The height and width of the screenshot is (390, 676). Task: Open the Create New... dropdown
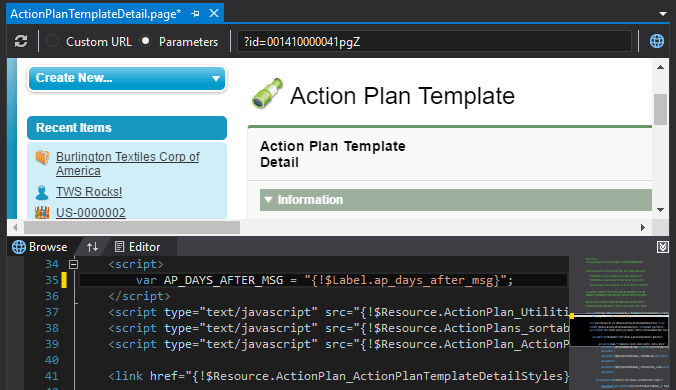click(x=127, y=78)
